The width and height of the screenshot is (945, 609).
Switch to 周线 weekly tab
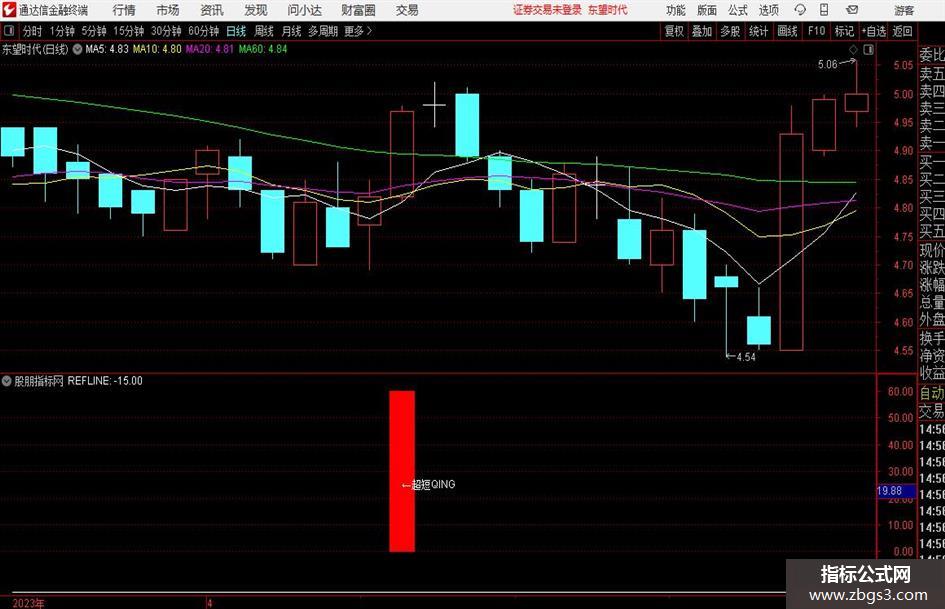click(x=264, y=31)
